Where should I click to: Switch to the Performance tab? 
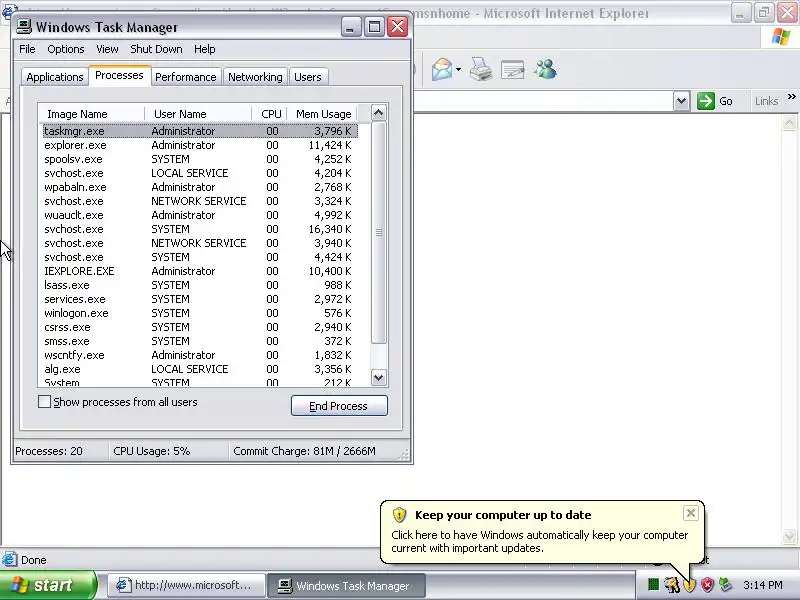coord(186,77)
